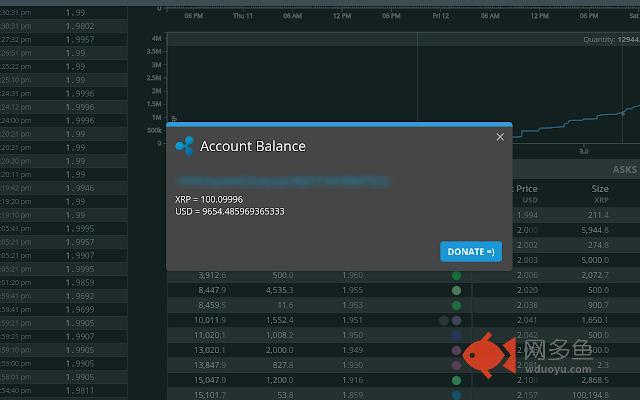This screenshot has height=400, width=640.
Task: Click the ASKS header
Action: point(624,169)
